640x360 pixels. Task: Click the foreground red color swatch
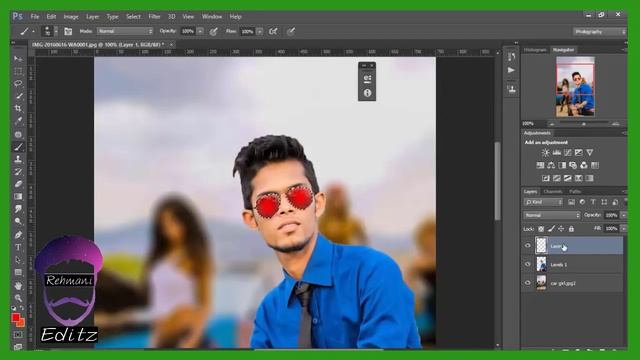pos(16,318)
